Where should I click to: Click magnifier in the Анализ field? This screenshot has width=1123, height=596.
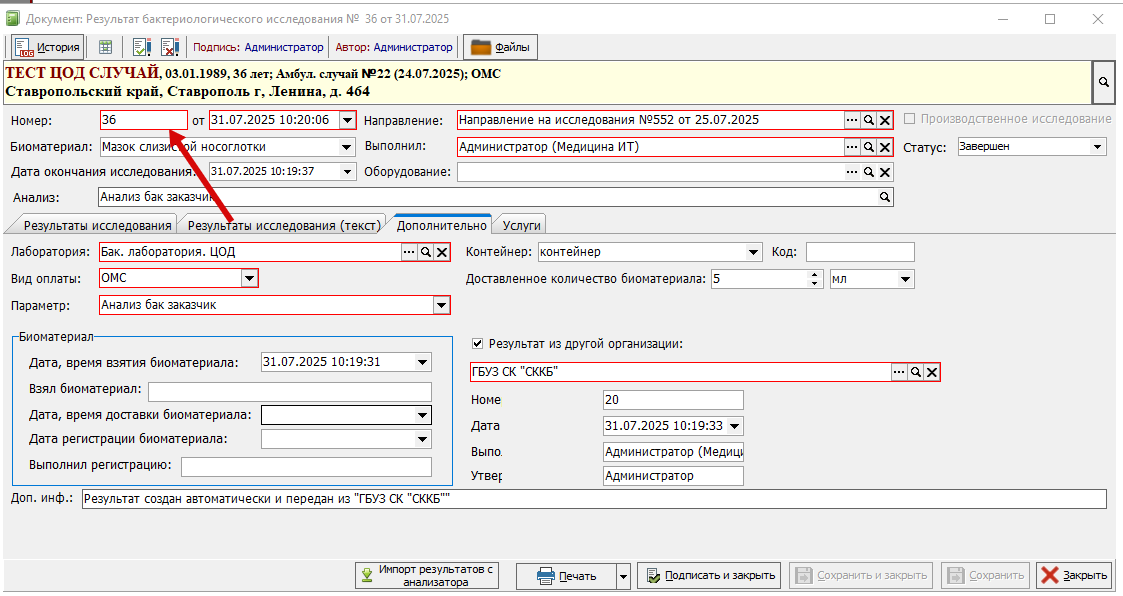click(x=885, y=197)
